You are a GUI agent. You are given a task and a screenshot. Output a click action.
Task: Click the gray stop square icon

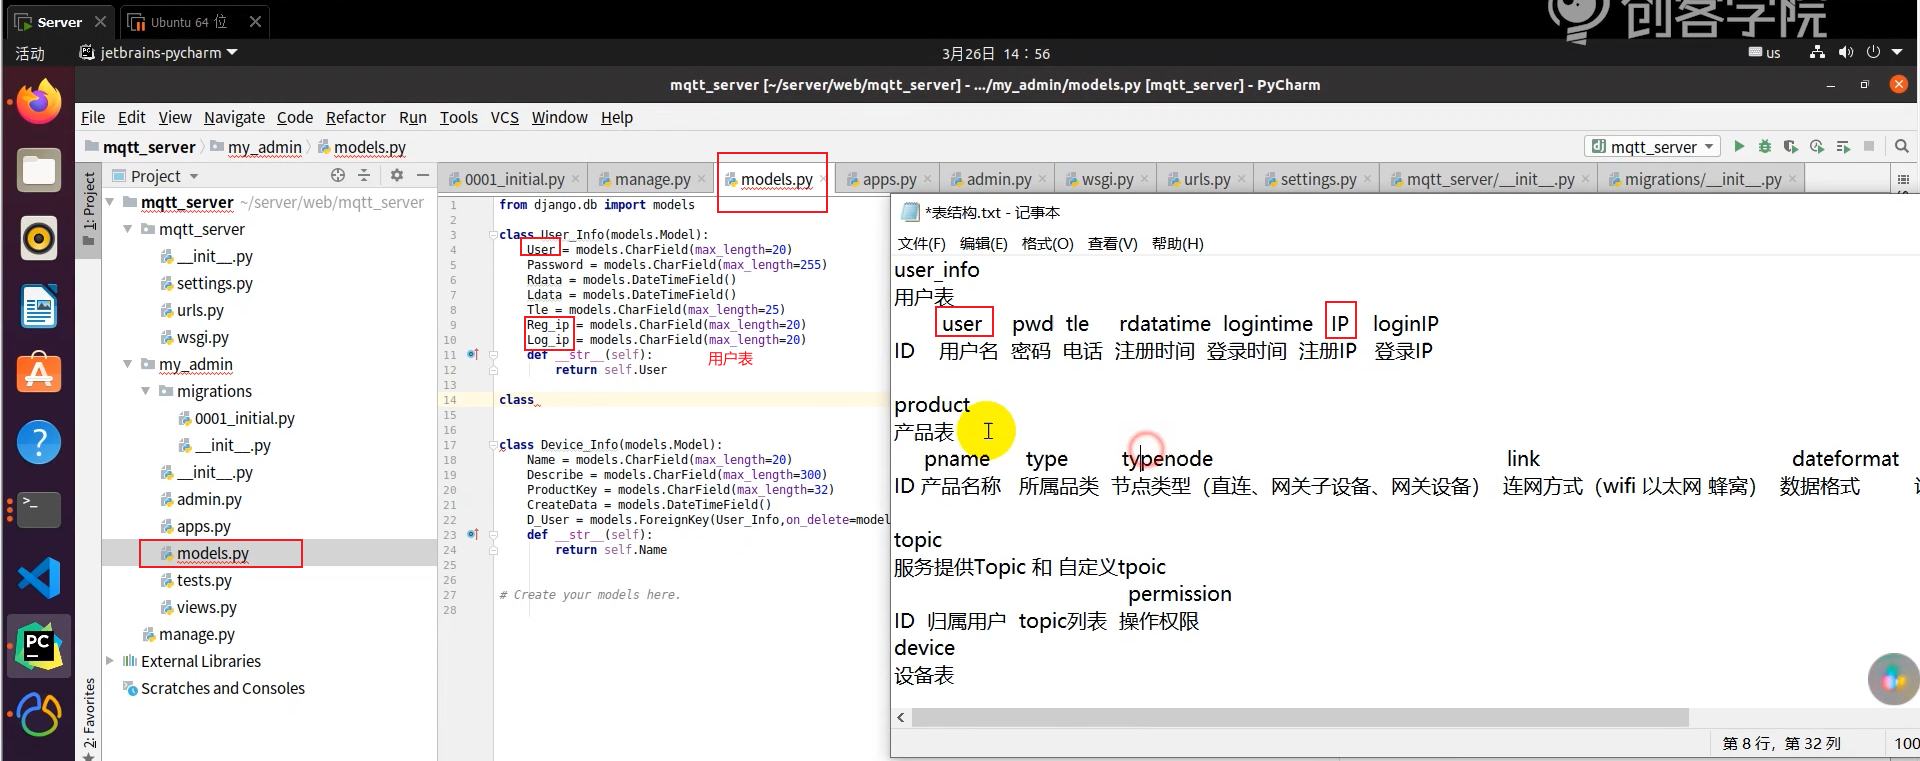pyautogui.click(x=1869, y=146)
